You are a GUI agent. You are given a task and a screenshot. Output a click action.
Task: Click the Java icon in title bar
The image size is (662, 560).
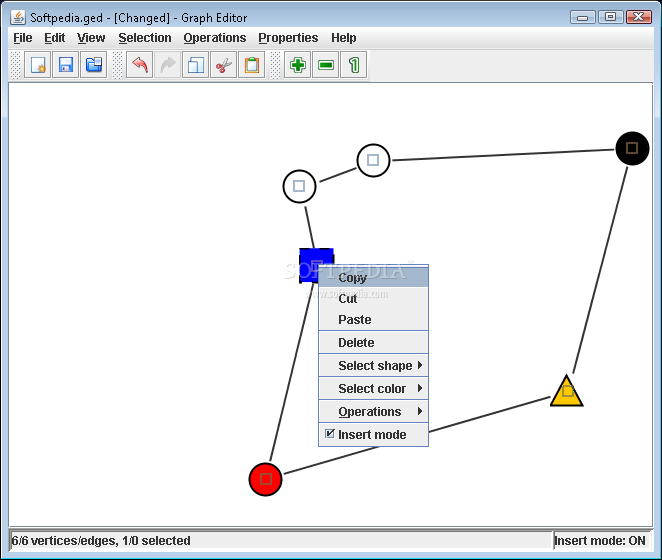click(18, 17)
